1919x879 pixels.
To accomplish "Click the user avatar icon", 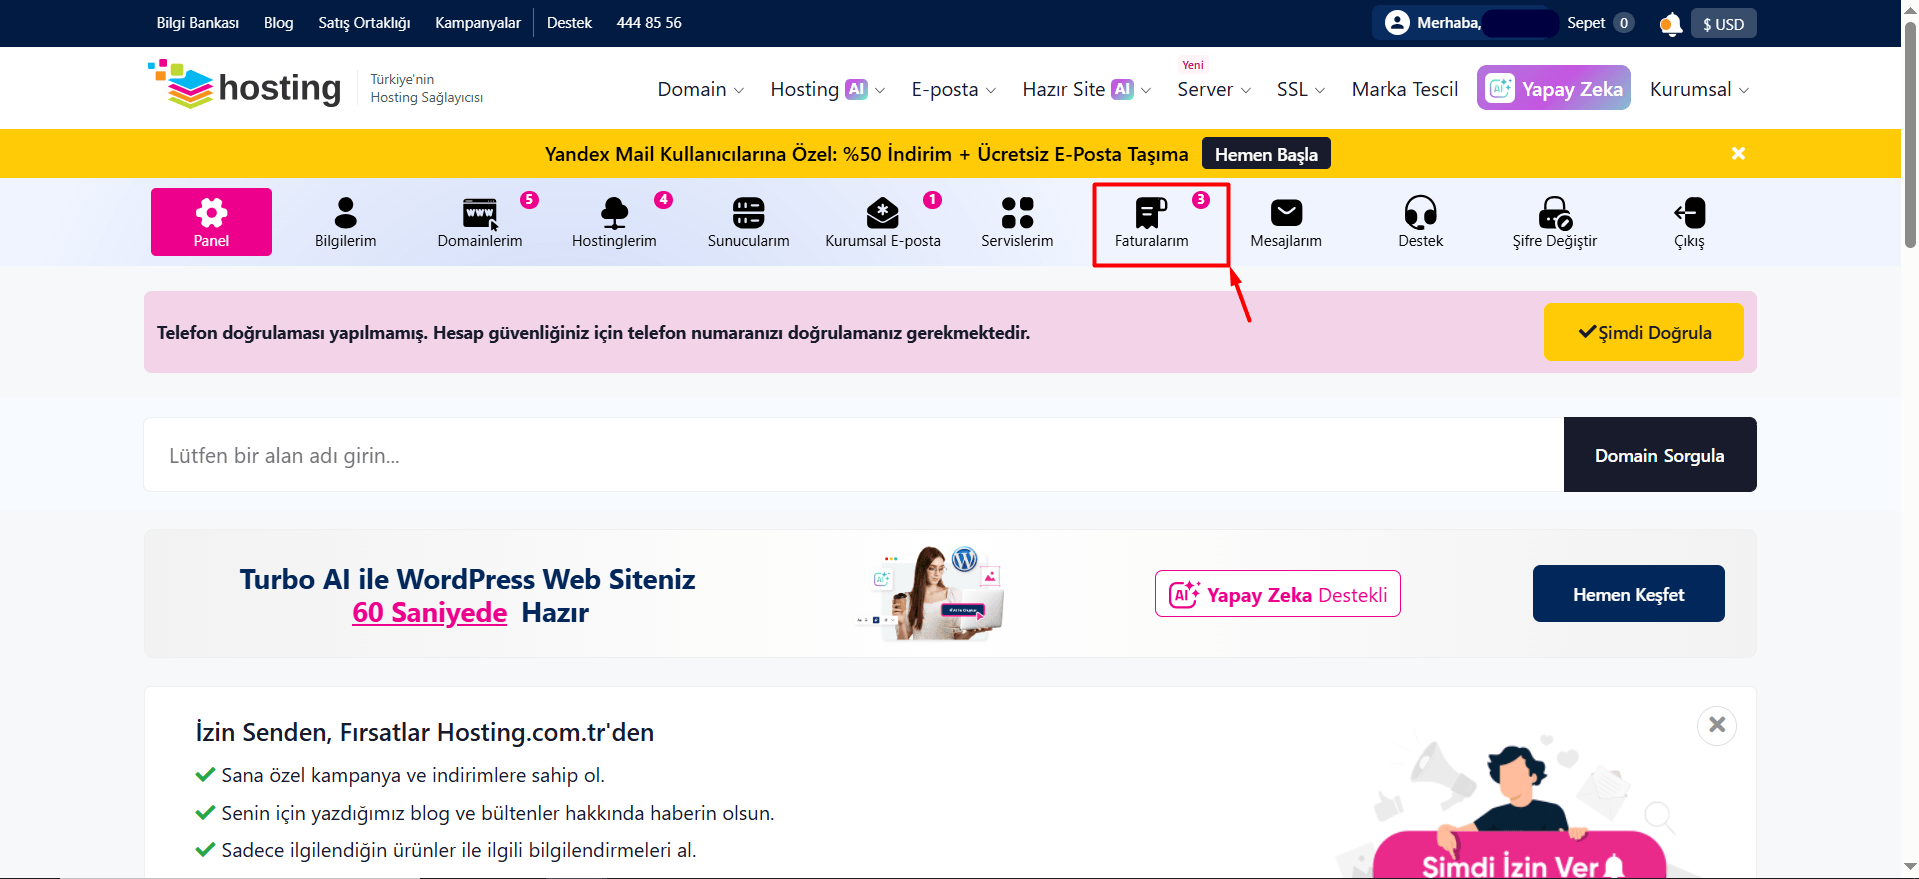I will point(1397,23).
